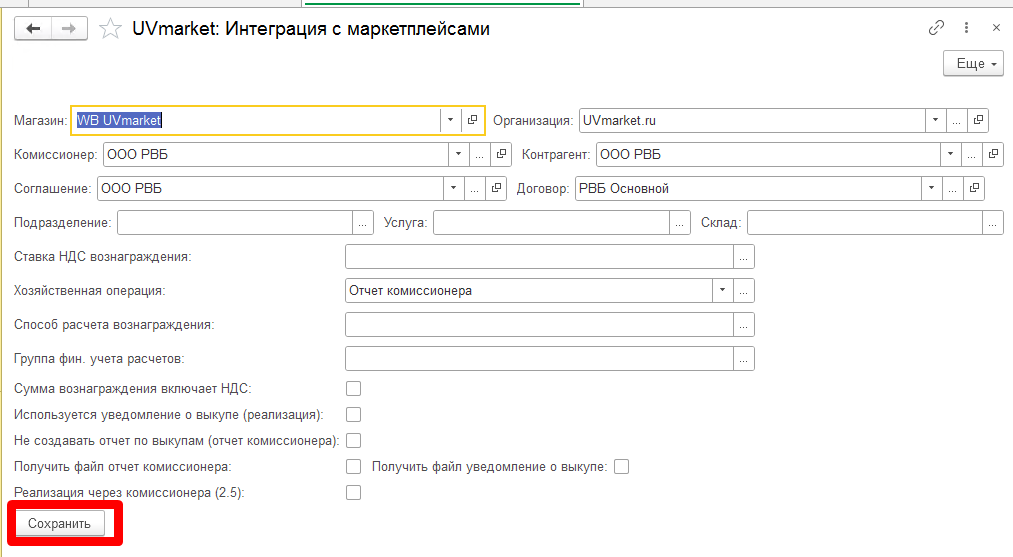Click the empty Склад input field

click(x=865, y=223)
